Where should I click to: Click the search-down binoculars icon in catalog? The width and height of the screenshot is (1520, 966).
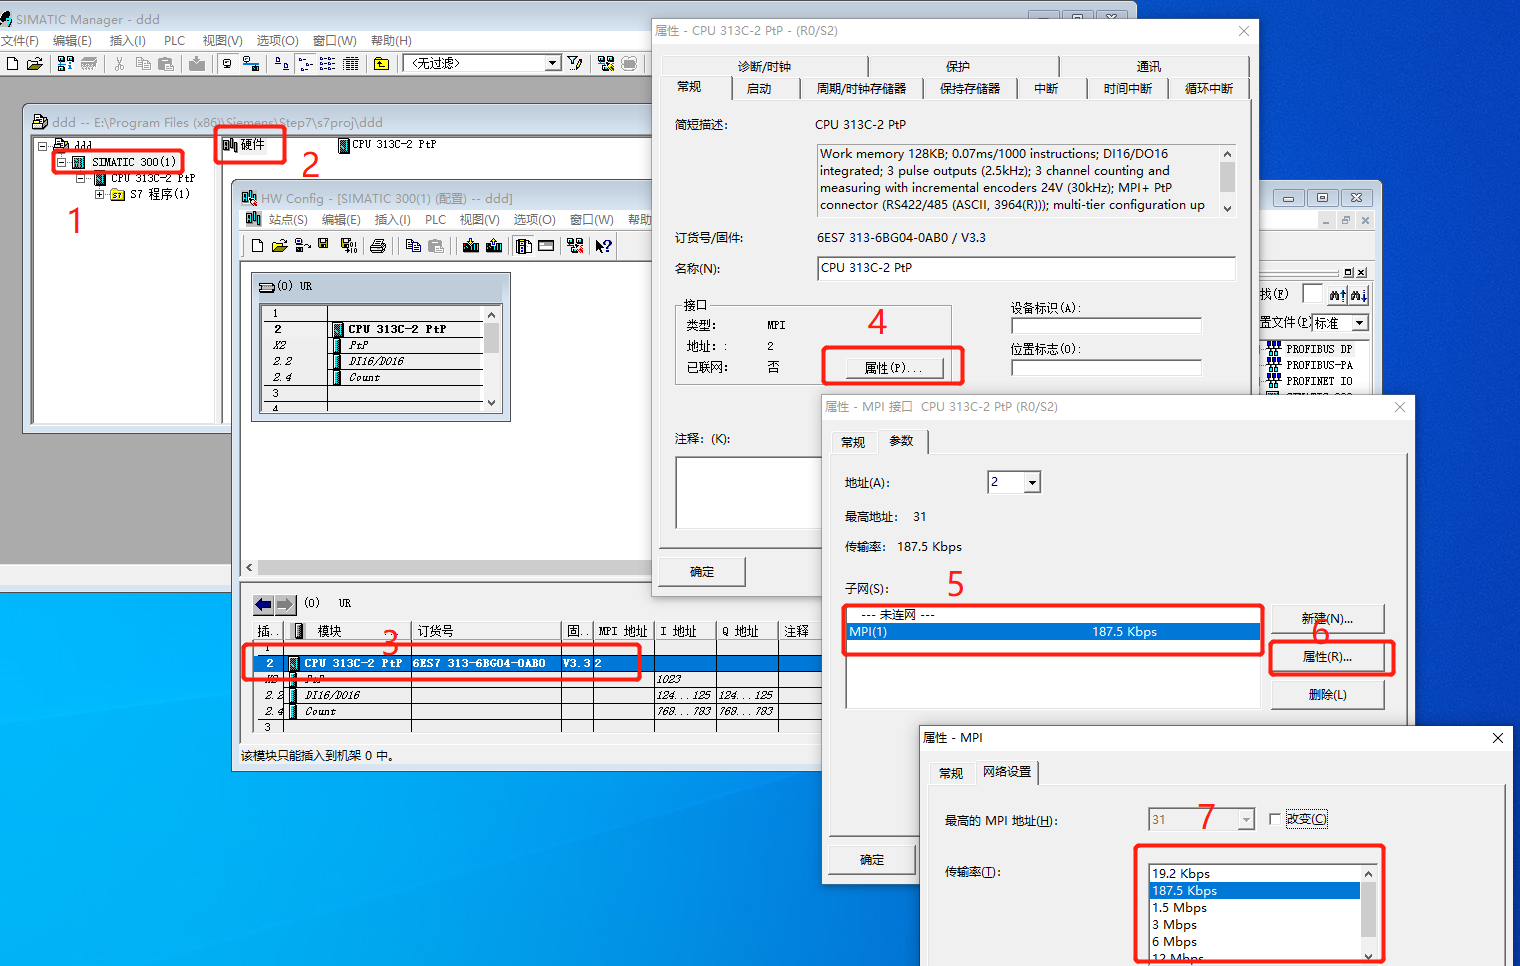pos(1358,295)
